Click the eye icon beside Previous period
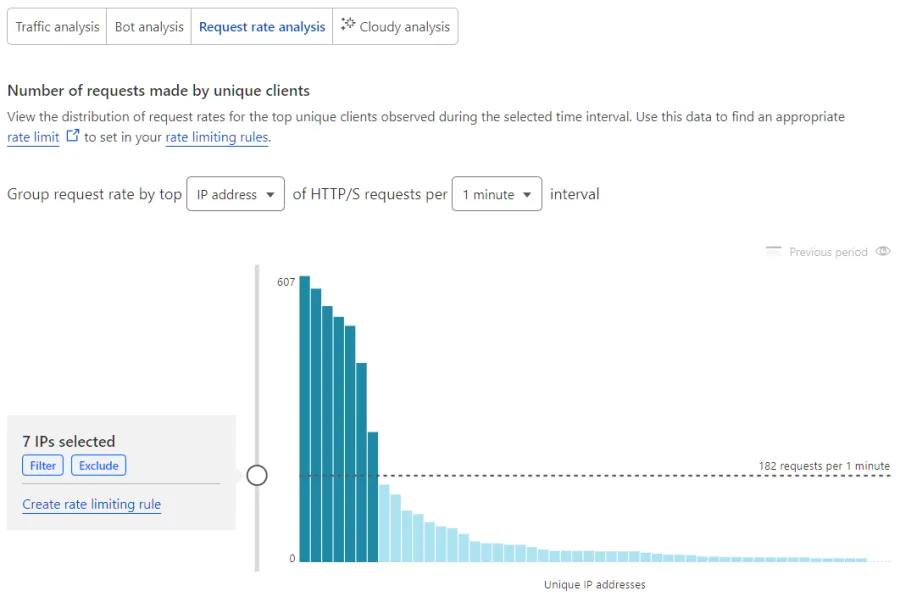The height and width of the screenshot is (602, 900). pyautogui.click(x=883, y=252)
